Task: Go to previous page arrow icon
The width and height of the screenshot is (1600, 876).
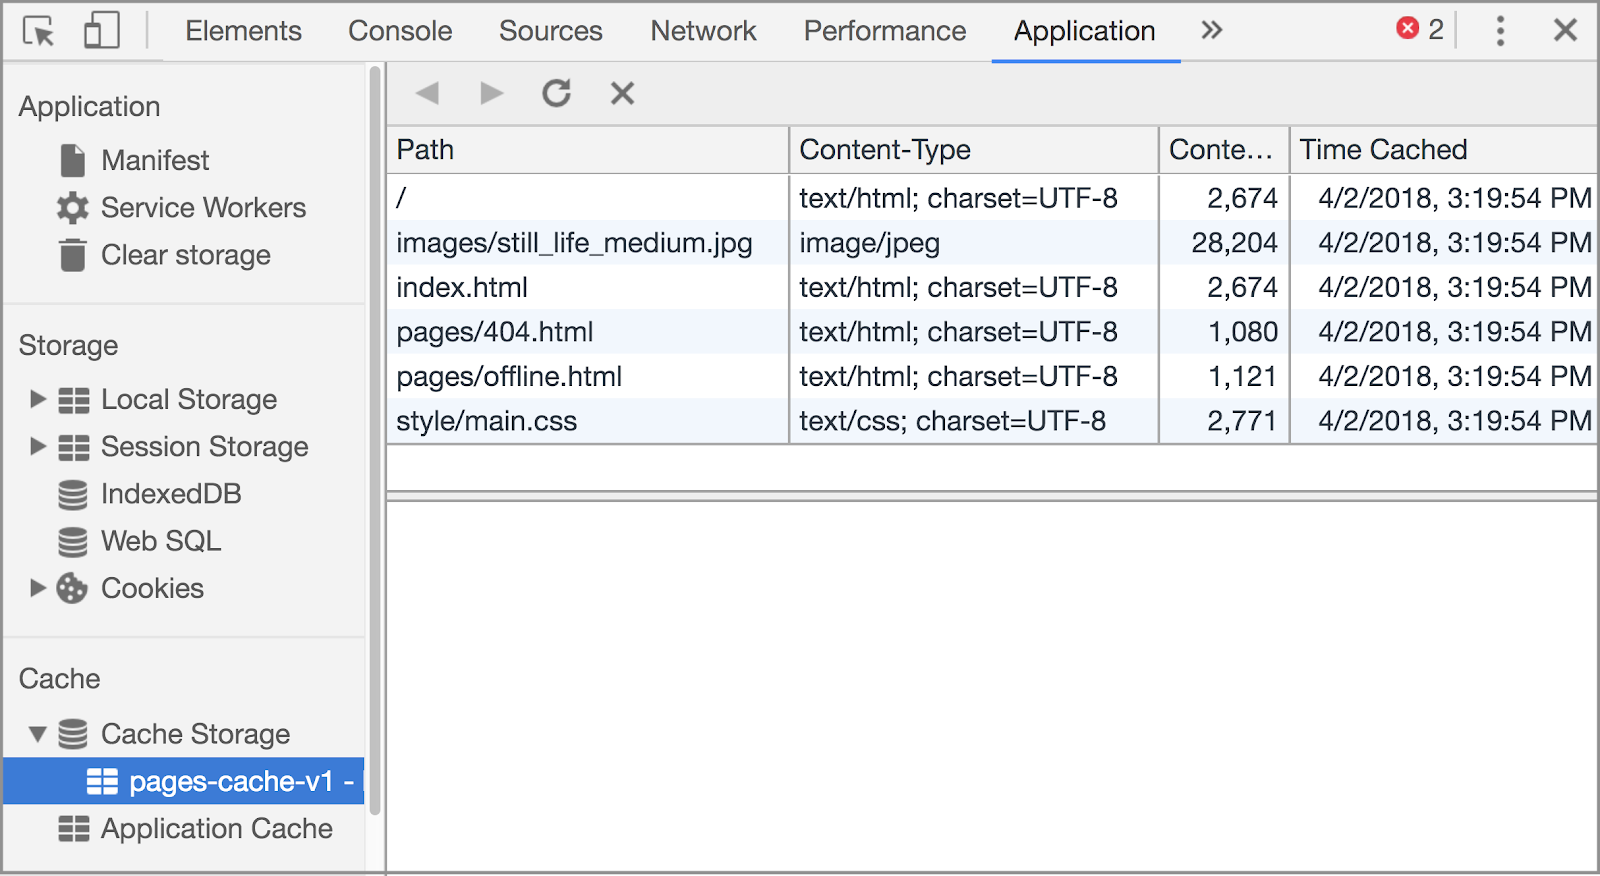Action: point(428,93)
